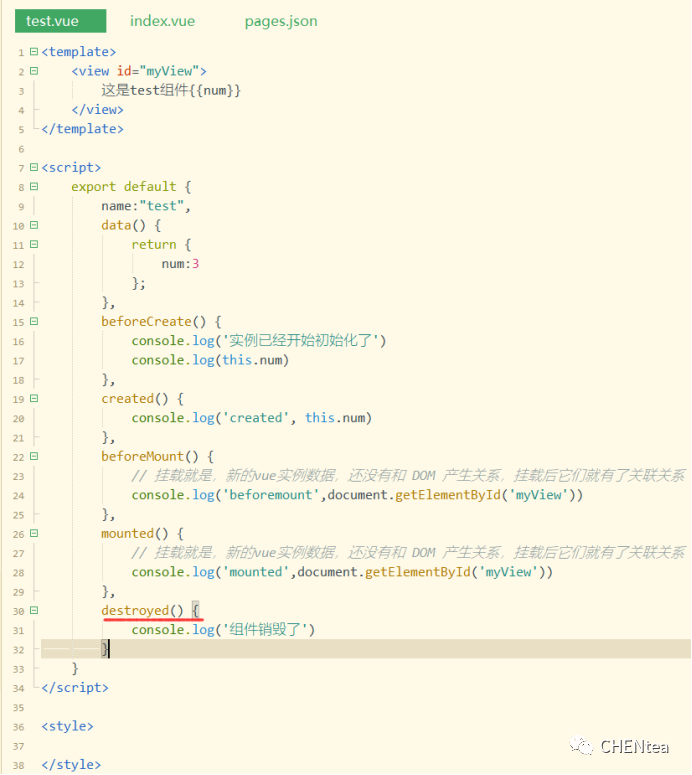This screenshot has height=775, width=692.
Task: Fold the beforeMount() hook
Action: pyautogui.click(x=34, y=457)
